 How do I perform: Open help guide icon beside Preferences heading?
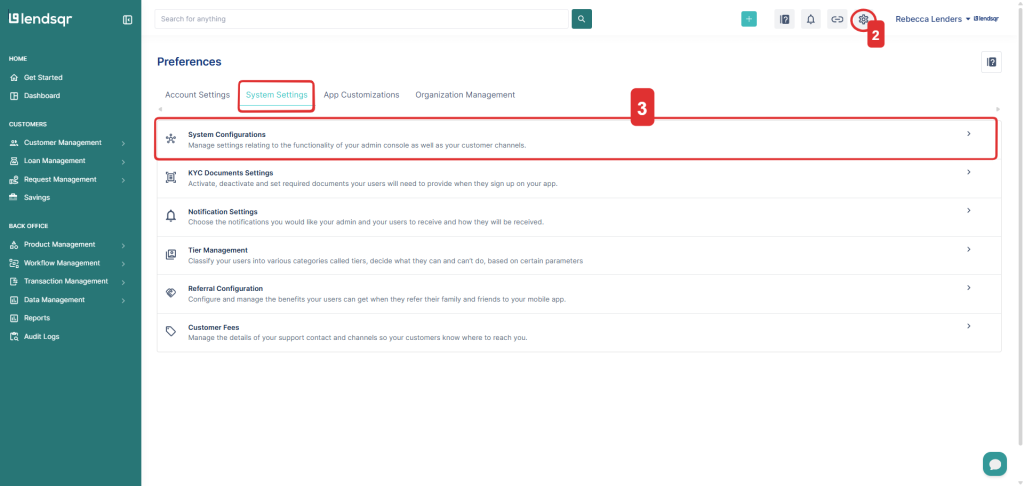tap(991, 62)
